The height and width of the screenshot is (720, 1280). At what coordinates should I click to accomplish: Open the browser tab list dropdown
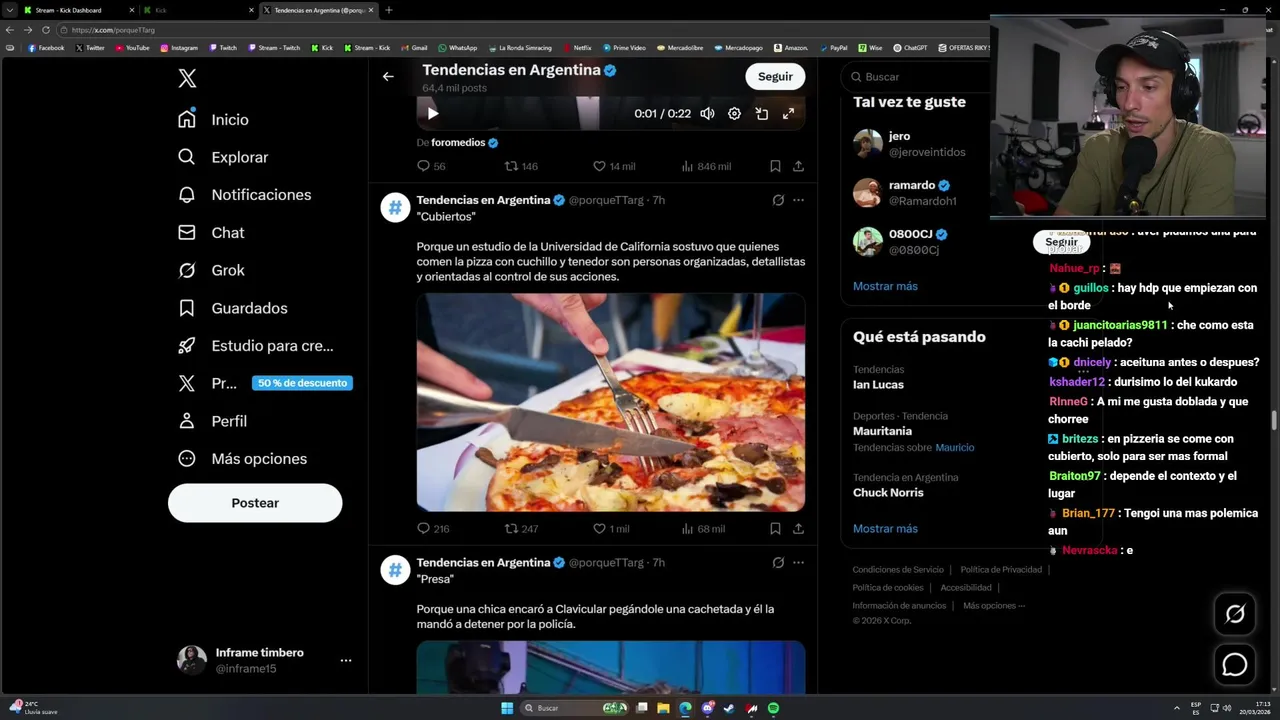pyautogui.click(x=8, y=10)
